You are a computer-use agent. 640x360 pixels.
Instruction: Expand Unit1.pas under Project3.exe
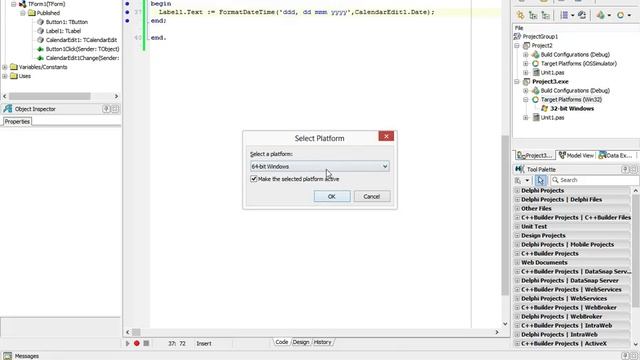tap(526, 118)
